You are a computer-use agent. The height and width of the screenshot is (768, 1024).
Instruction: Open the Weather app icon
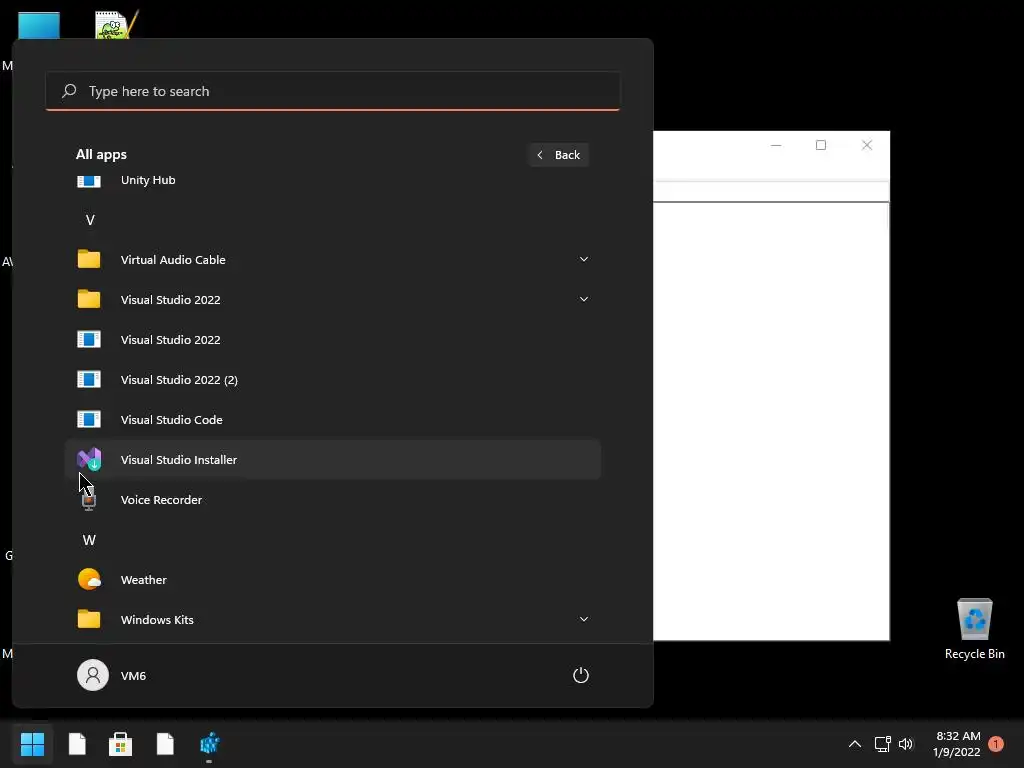pos(89,579)
